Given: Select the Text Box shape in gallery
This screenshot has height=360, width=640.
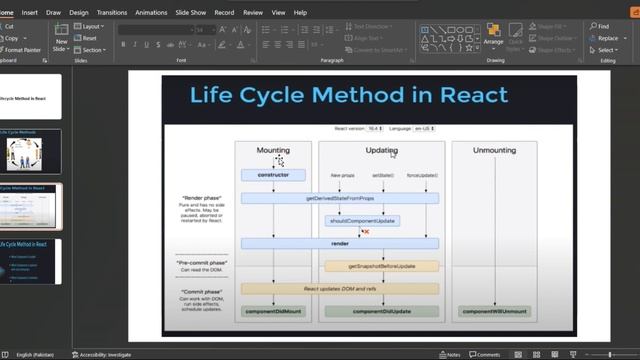Looking at the screenshot, I should click(x=424, y=30).
